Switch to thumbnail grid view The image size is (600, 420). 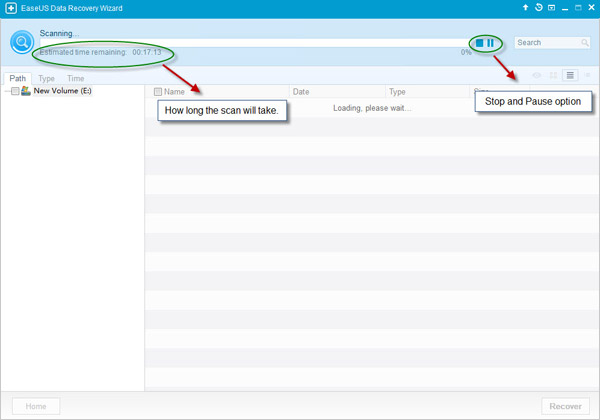553,75
